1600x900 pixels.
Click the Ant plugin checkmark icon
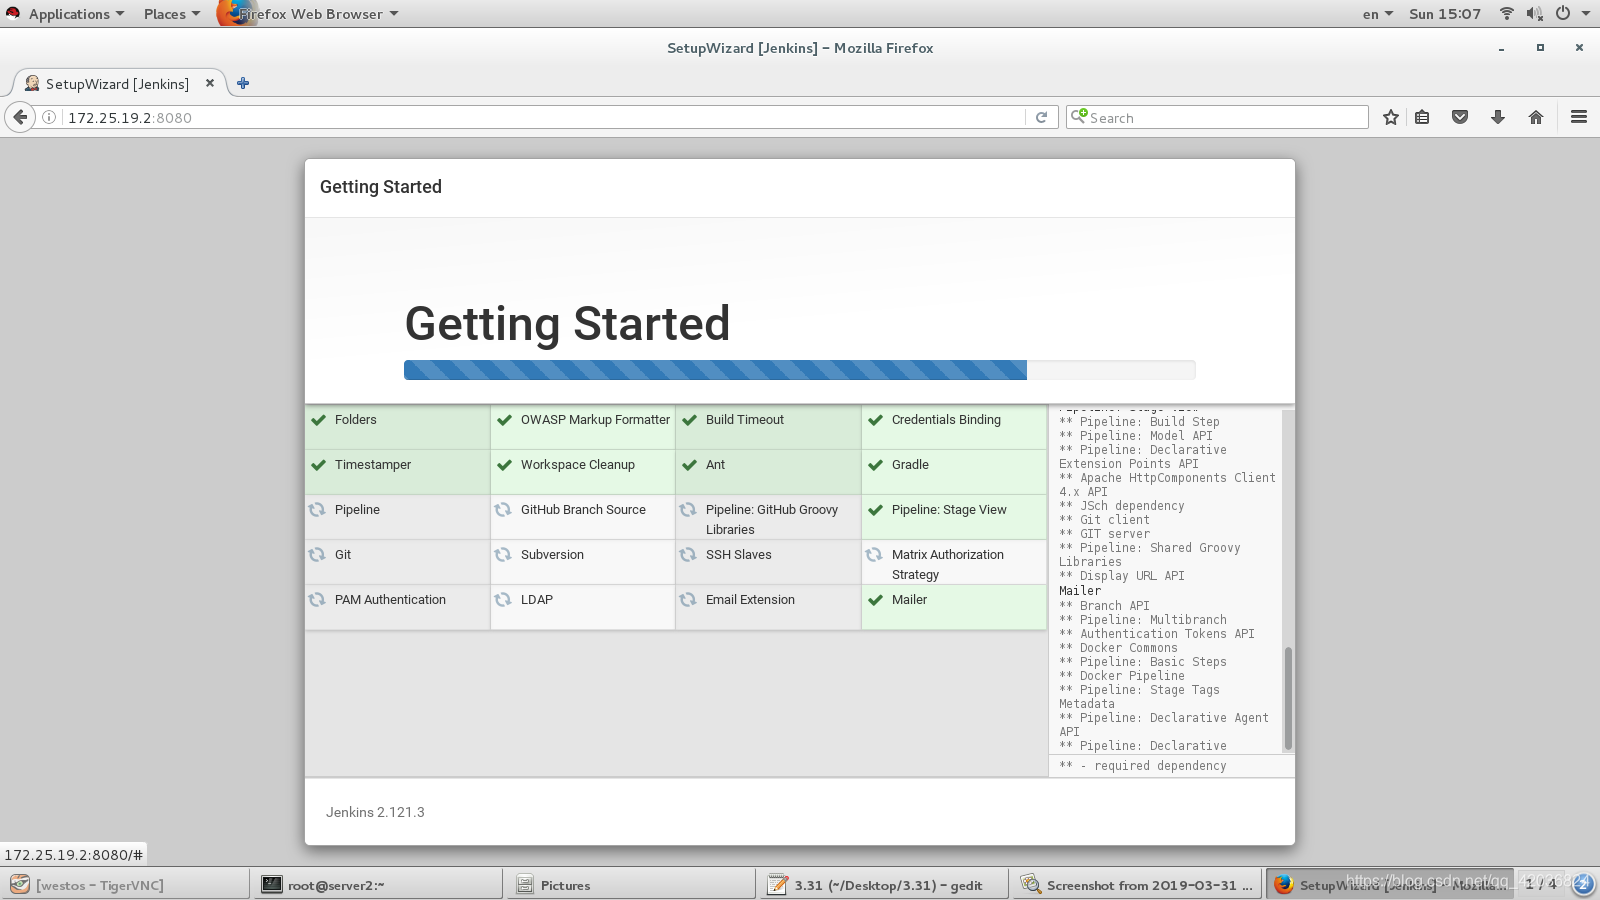click(x=689, y=465)
